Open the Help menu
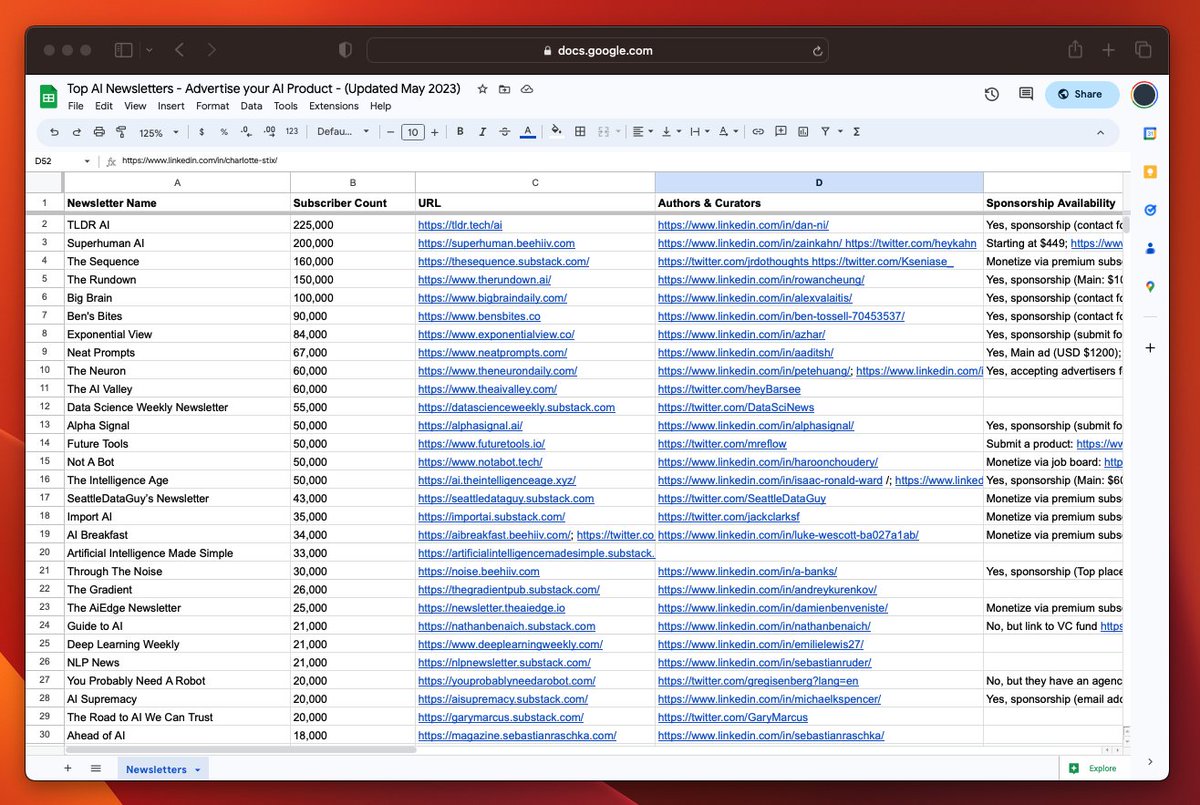Screen dimensions: 1200x805 [380, 106]
